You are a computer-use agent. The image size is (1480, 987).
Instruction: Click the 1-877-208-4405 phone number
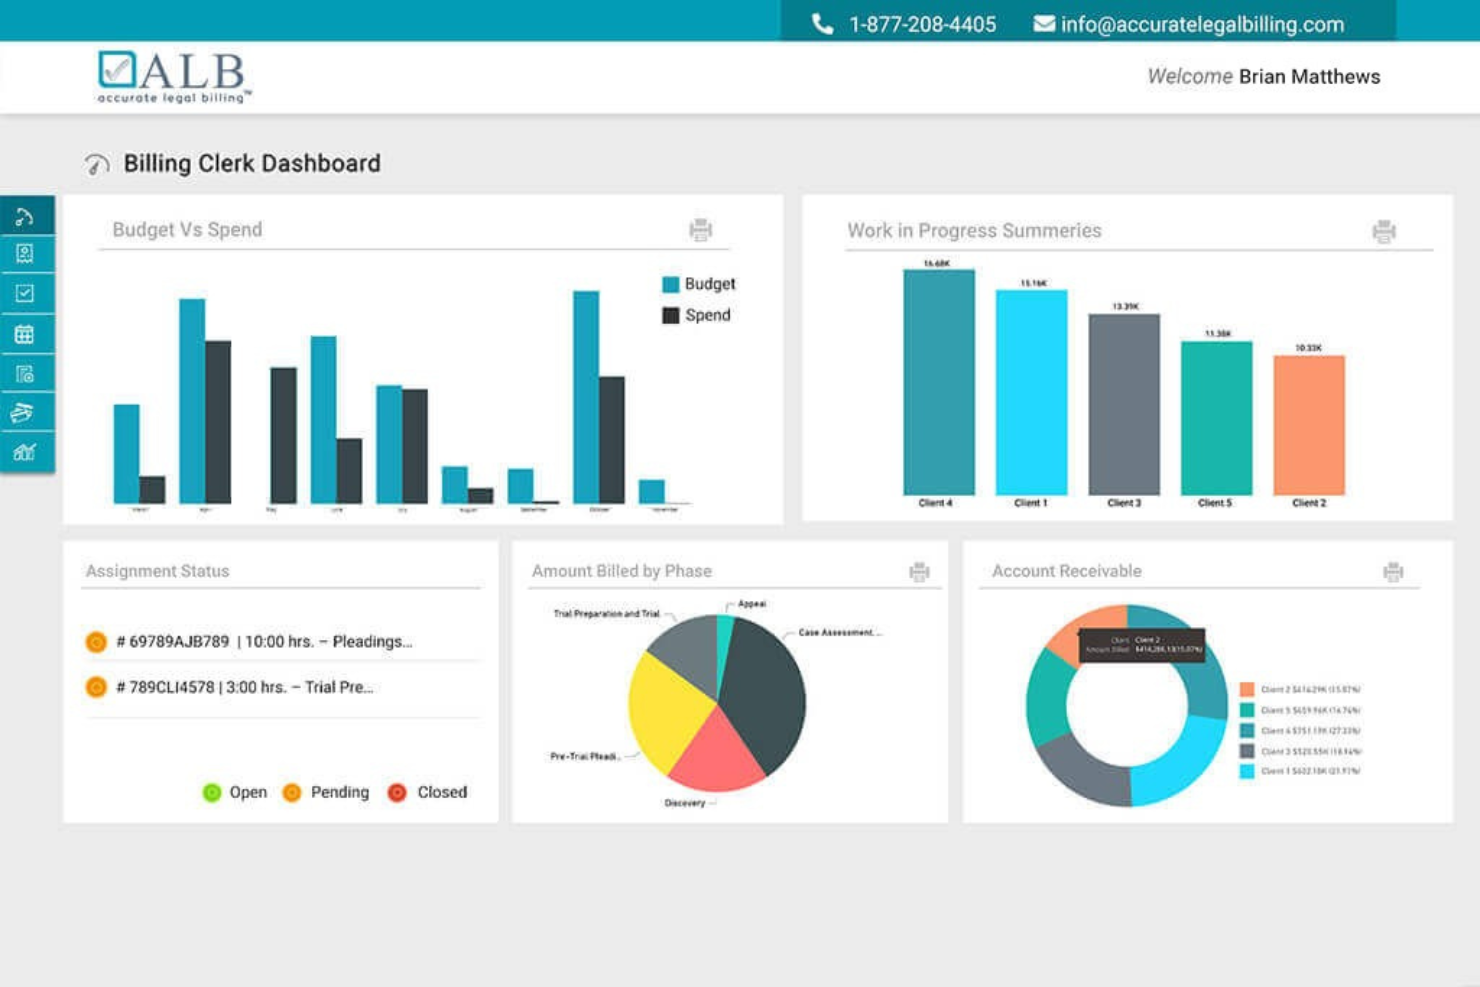point(922,24)
